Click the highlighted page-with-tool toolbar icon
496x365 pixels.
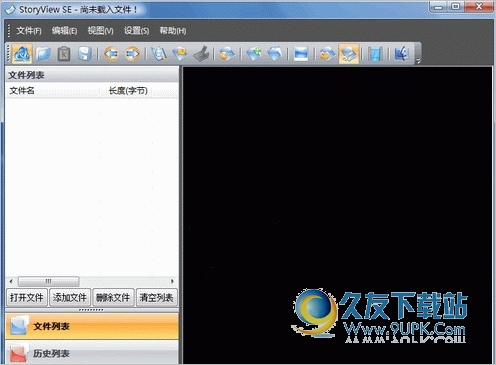[349, 53]
